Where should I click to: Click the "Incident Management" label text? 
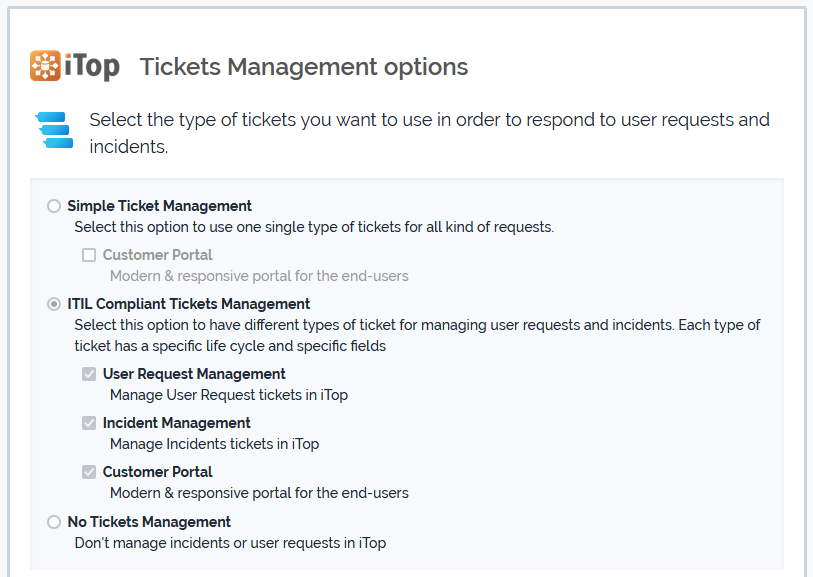(176, 423)
